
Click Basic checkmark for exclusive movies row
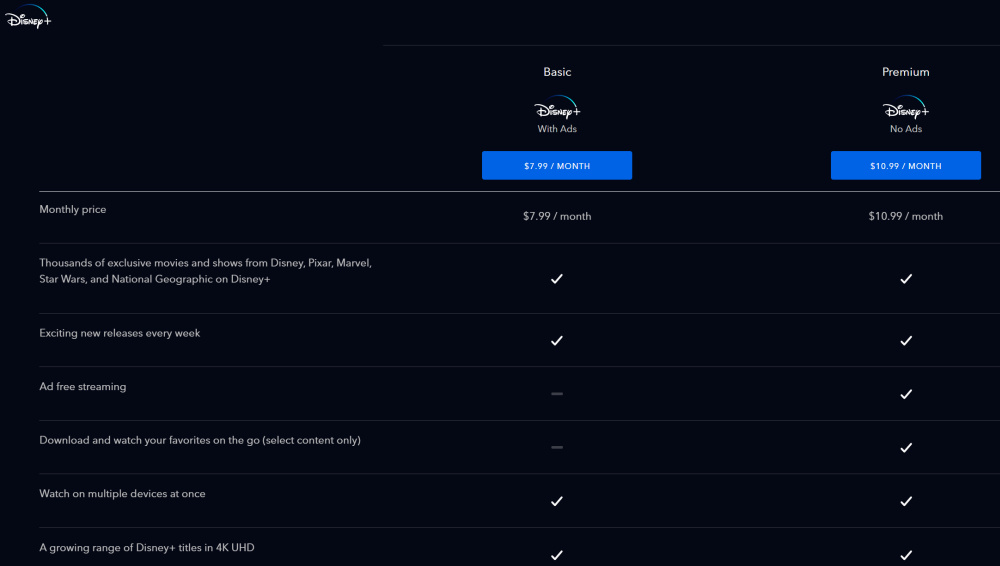[557, 279]
